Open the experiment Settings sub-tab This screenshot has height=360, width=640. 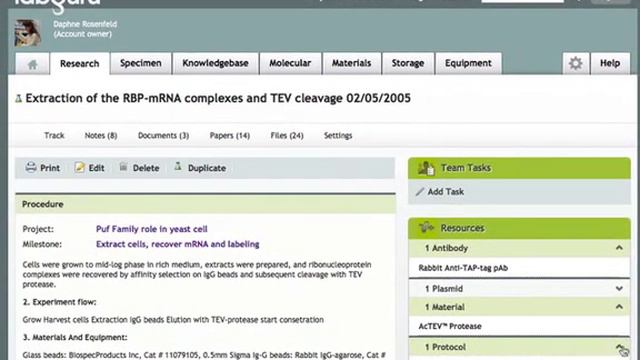[338, 136]
